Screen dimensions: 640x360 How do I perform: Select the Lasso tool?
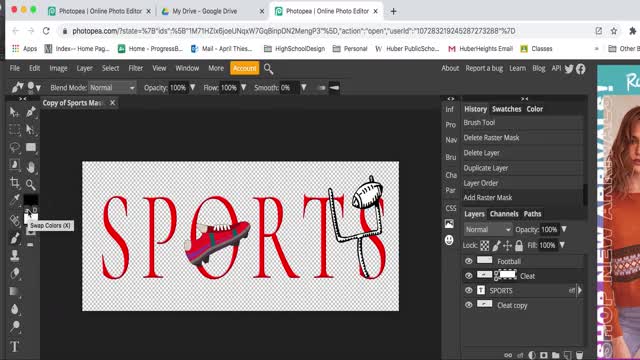(x=15, y=147)
